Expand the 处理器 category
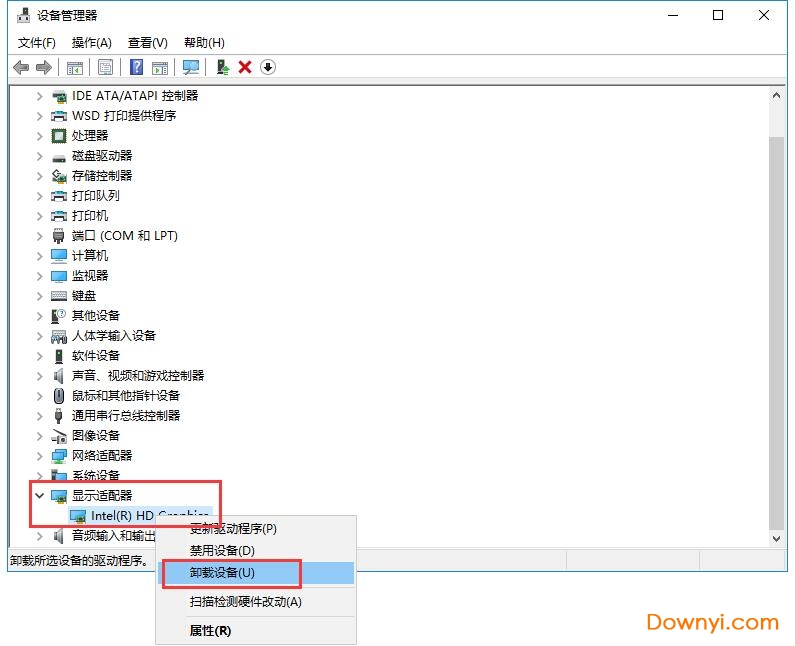This screenshot has height=646, width=795. click(x=40, y=136)
